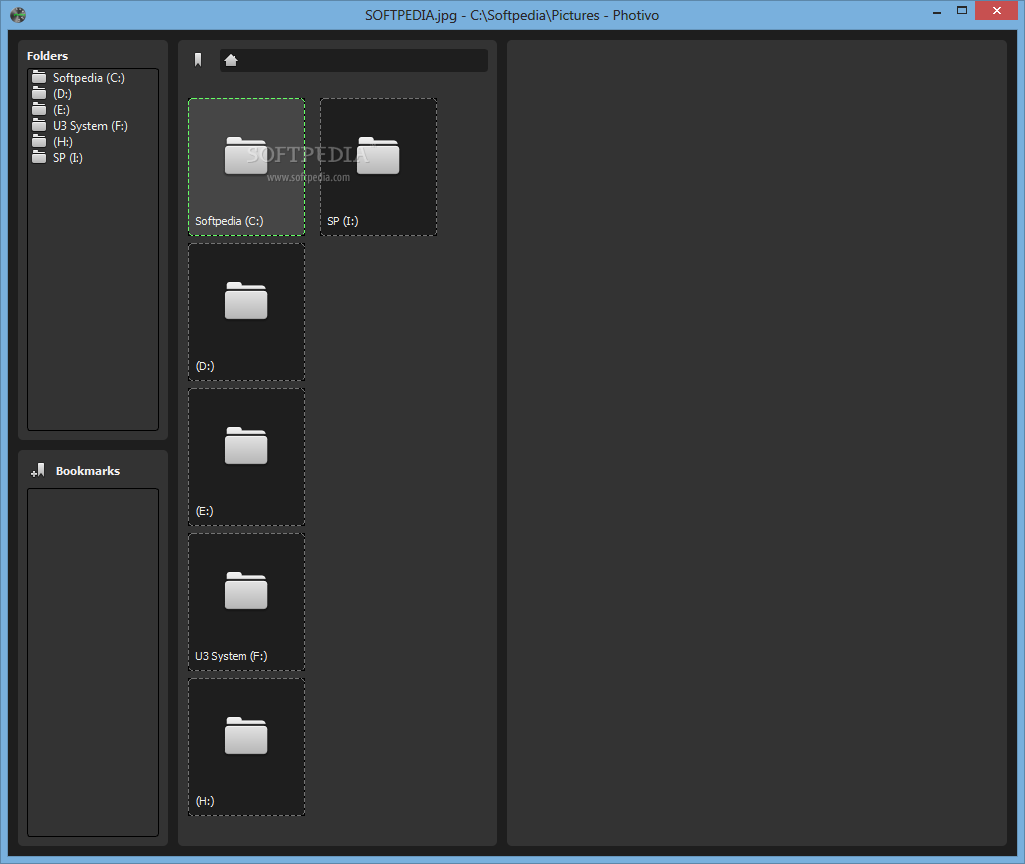Open the SP (I:) folder thumbnail
Image resolution: width=1025 pixels, height=864 pixels.
(x=378, y=167)
